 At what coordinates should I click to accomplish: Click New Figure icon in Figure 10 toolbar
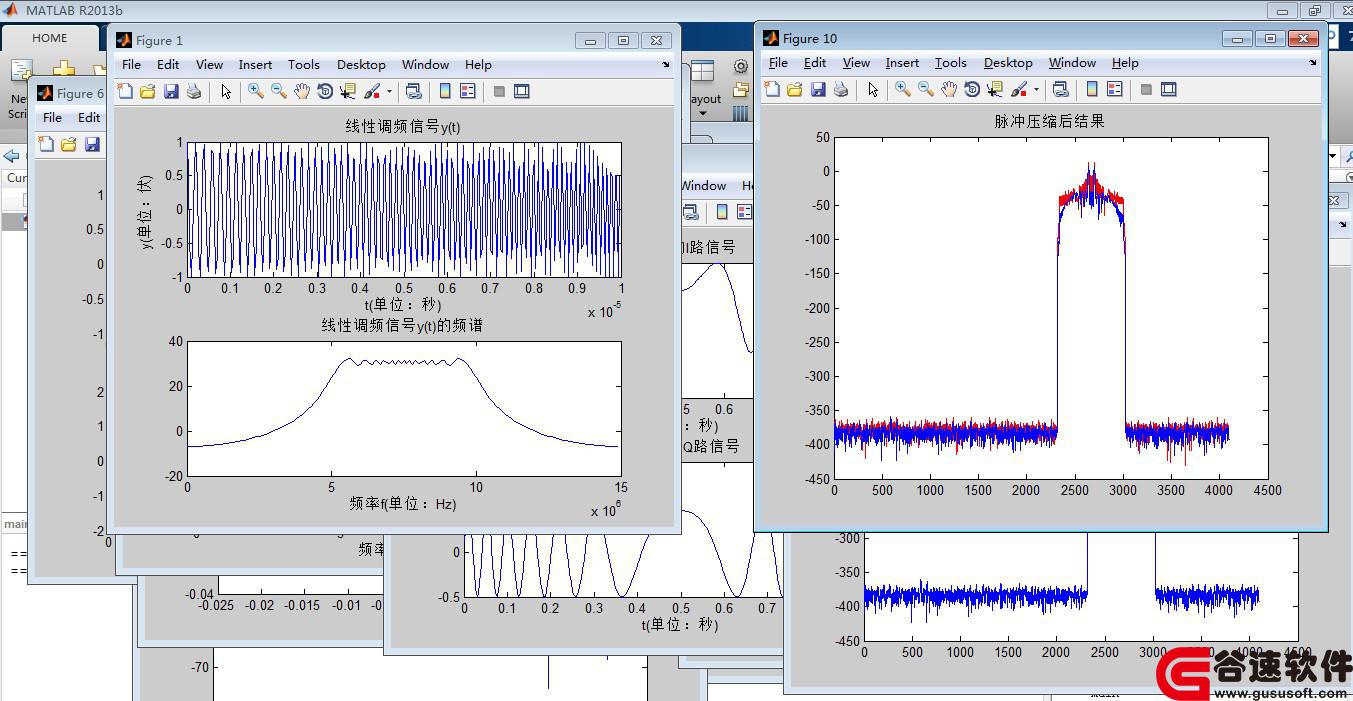click(772, 89)
